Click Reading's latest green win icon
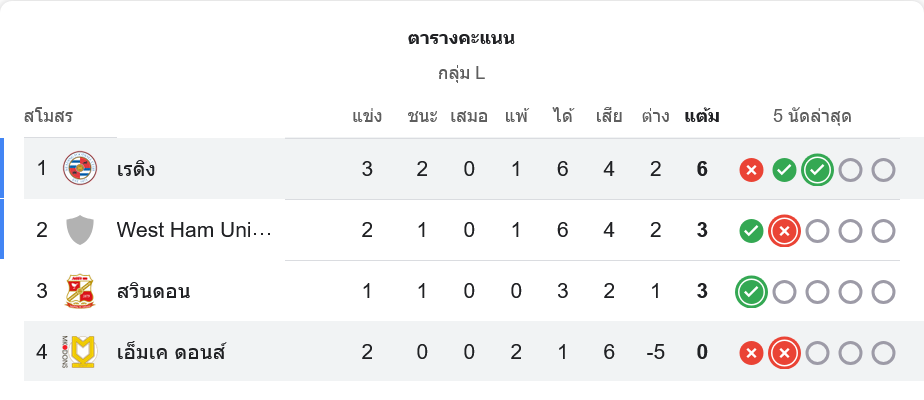The image size is (924, 400). 817,170
